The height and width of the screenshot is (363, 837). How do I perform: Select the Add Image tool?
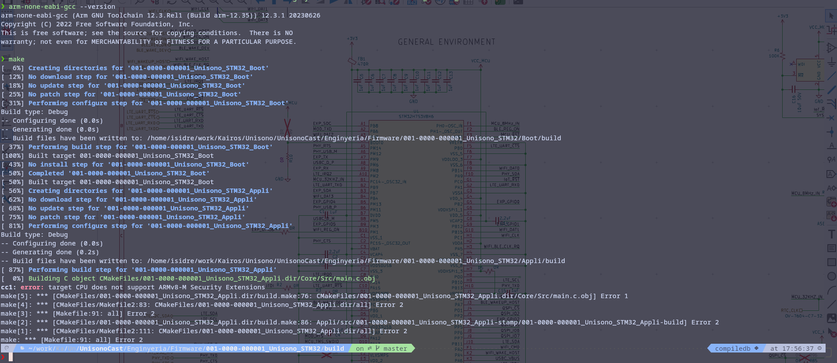(x=832, y=319)
